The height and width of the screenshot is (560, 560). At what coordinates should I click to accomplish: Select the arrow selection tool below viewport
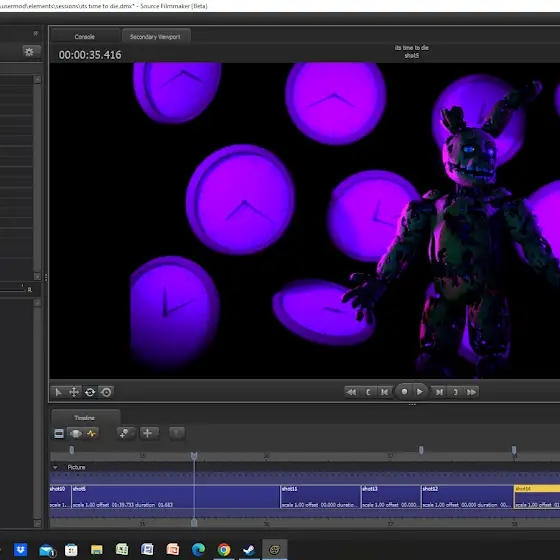tap(58, 392)
